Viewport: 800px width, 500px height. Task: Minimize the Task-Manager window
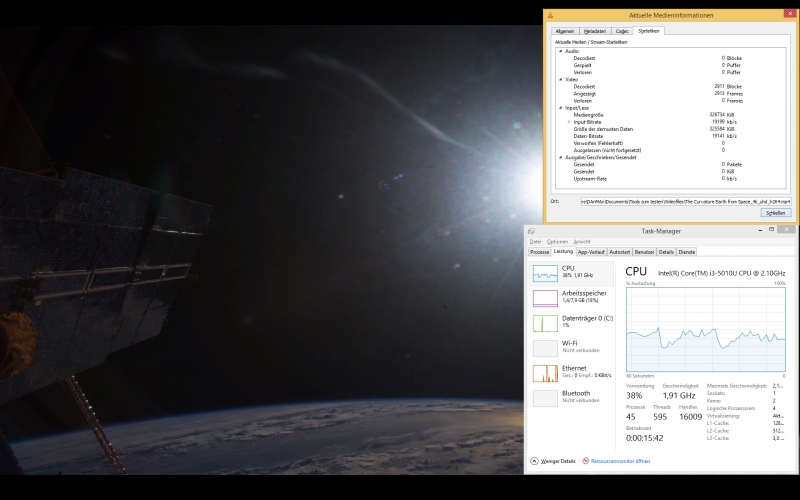[760, 231]
